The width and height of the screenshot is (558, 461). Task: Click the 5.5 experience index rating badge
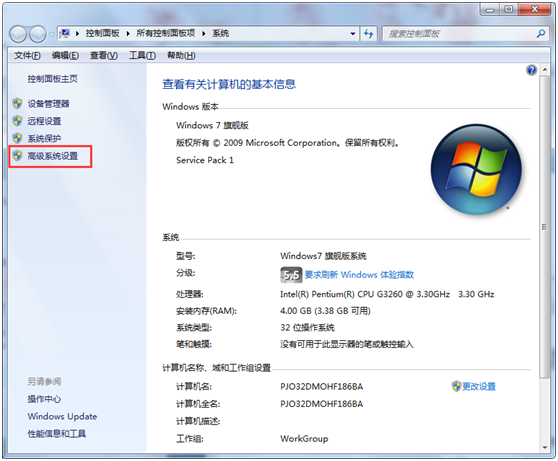(x=291, y=275)
